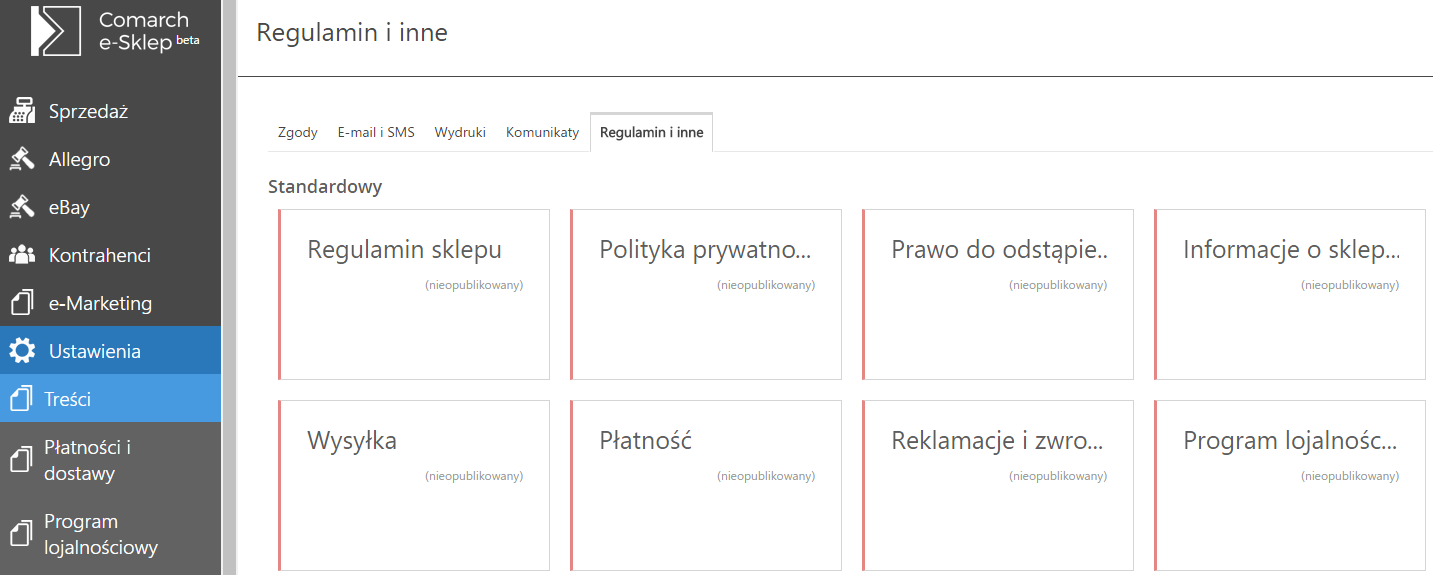The width and height of the screenshot is (1433, 575).
Task: Click nieopublikowany status under Wysyłka
Action: [x=474, y=476]
